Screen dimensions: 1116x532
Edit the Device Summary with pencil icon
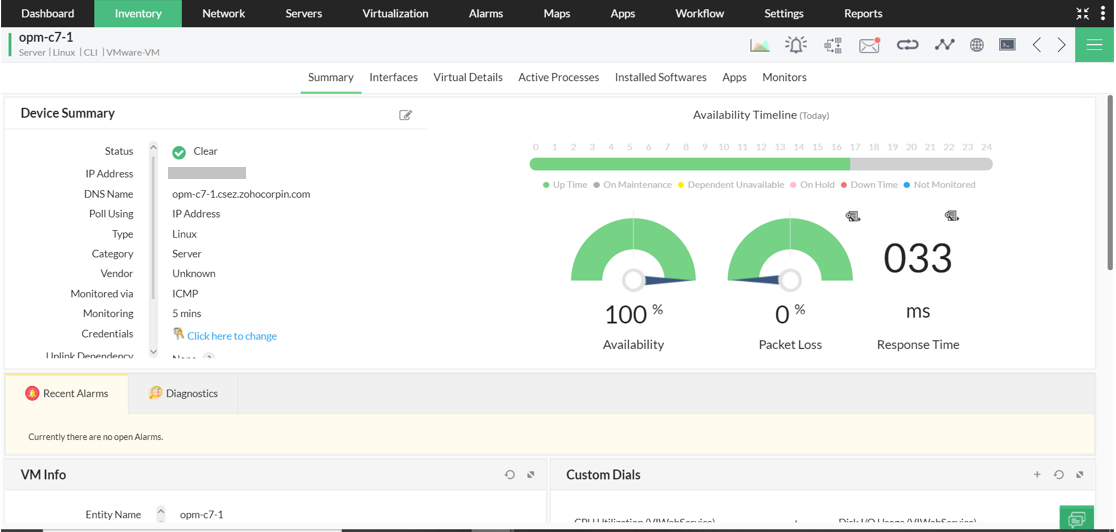point(405,115)
